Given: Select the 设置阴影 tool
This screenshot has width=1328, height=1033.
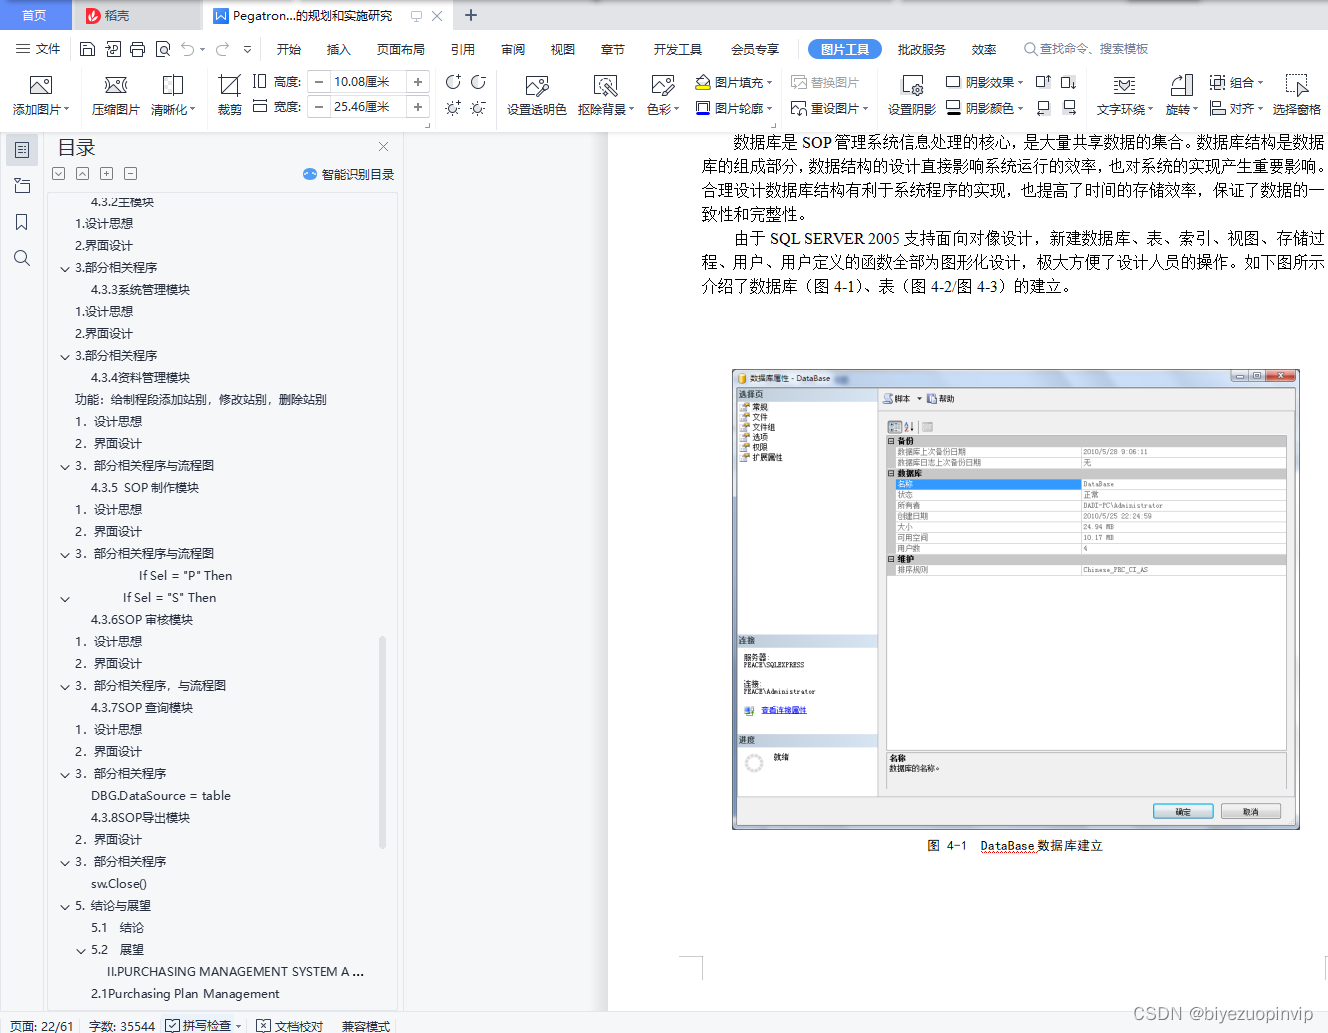Looking at the screenshot, I should [x=911, y=97].
